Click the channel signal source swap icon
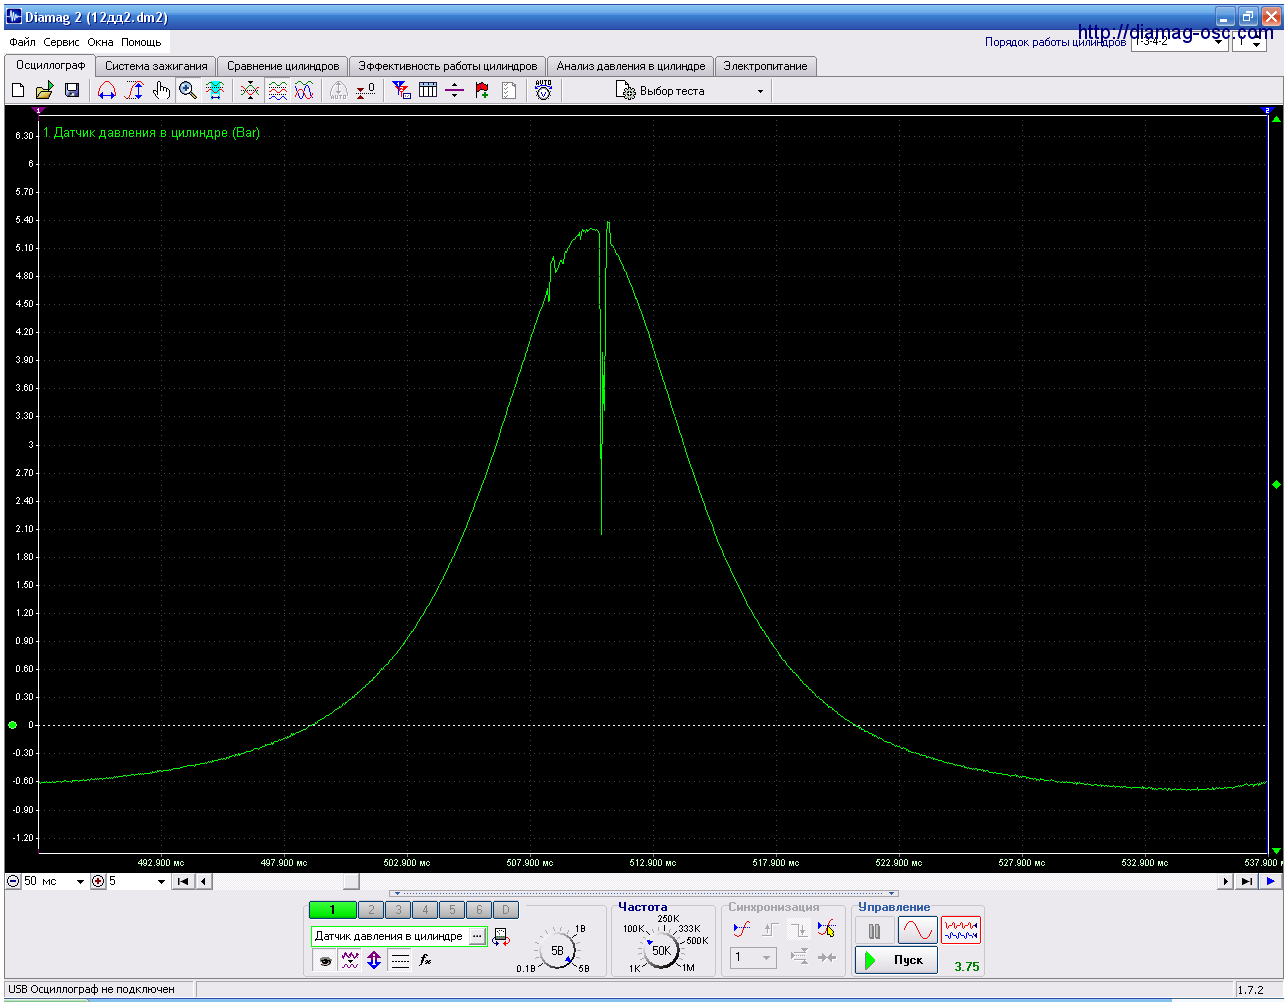Image resolution: width=1288 pixels, height=1002 pixels. [x=501, y=937]
